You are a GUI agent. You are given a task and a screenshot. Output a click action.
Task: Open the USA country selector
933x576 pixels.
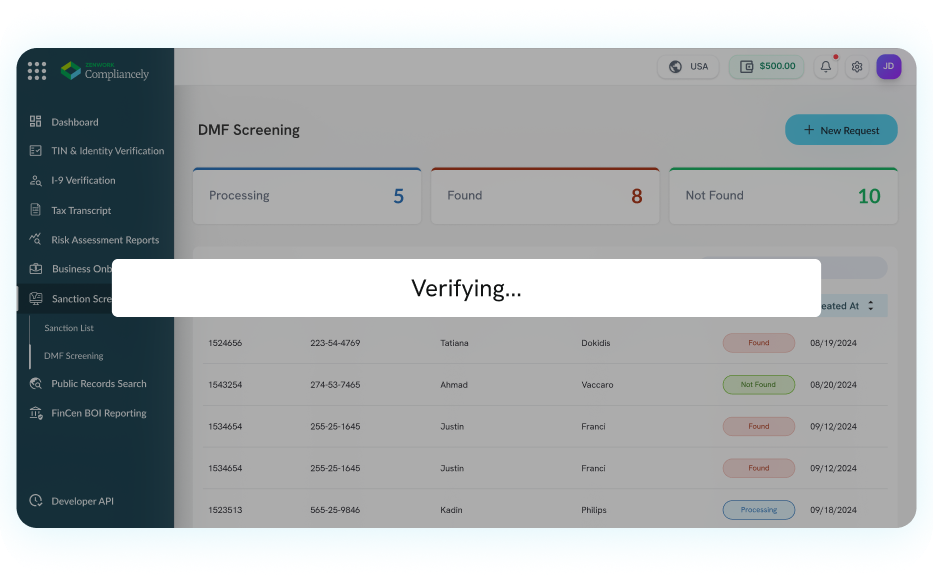(688, 67)
